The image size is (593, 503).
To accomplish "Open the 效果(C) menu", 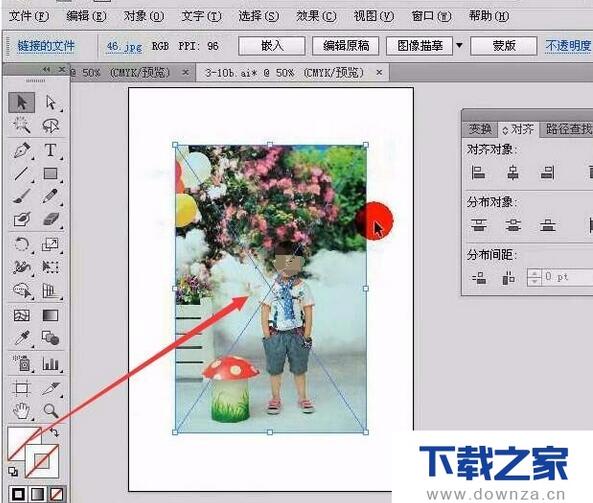I will point(316,16).
